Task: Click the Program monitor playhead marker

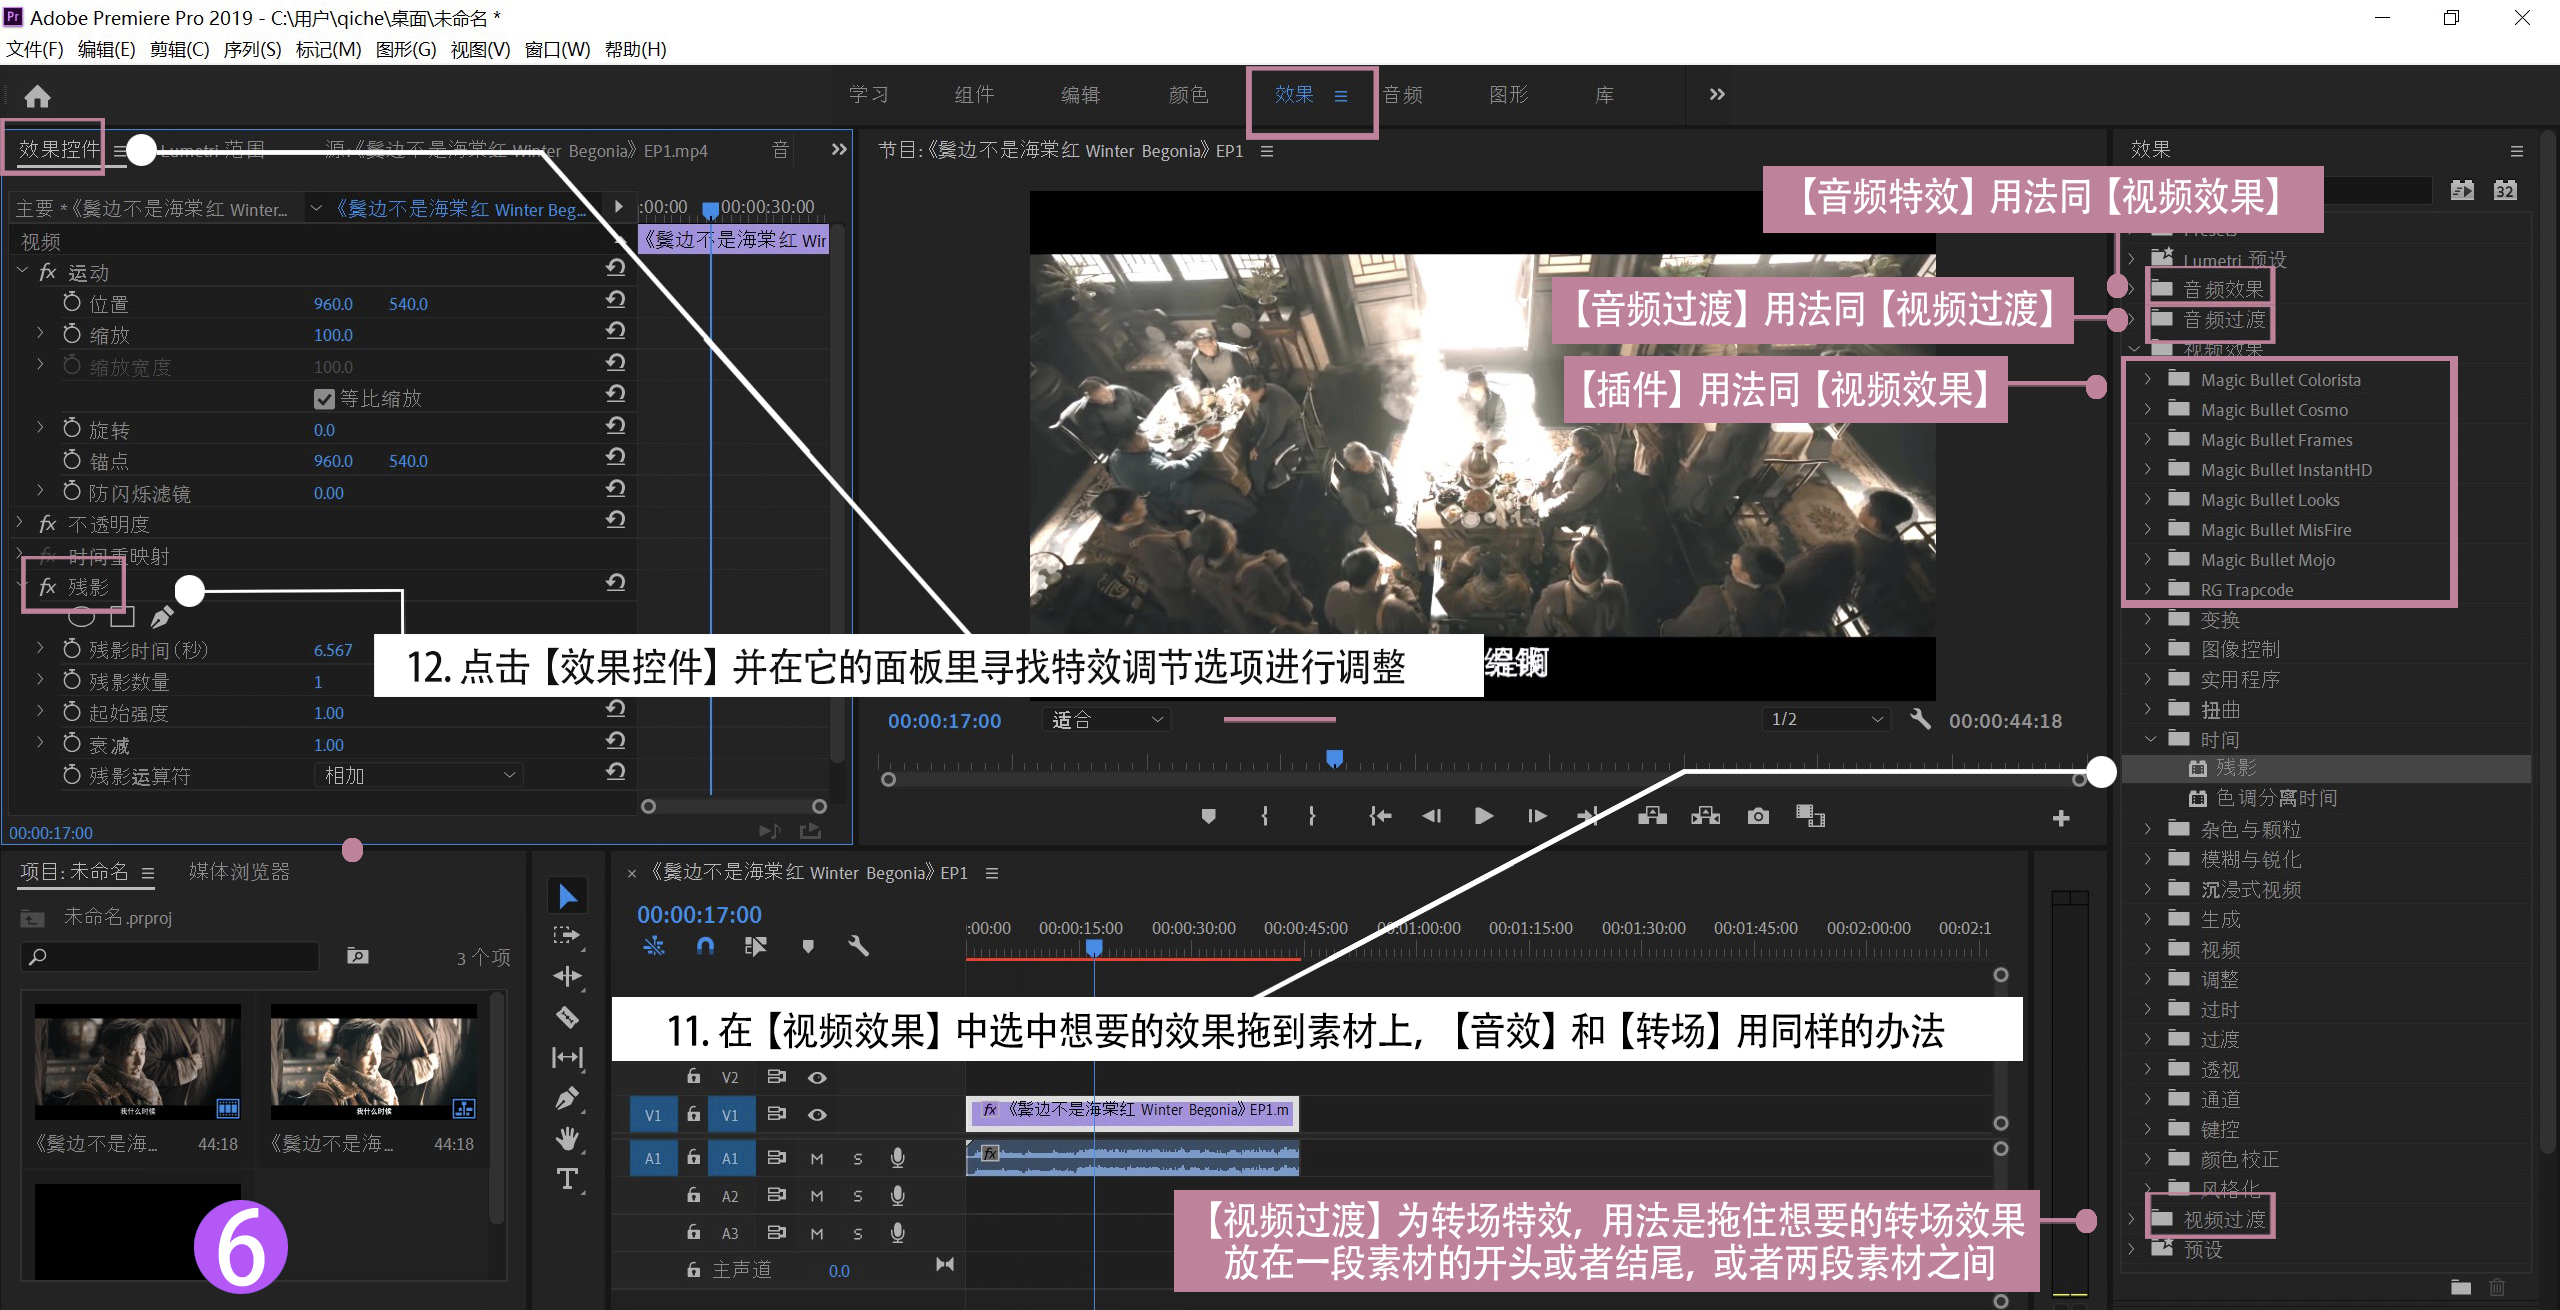Action: 1334,758
